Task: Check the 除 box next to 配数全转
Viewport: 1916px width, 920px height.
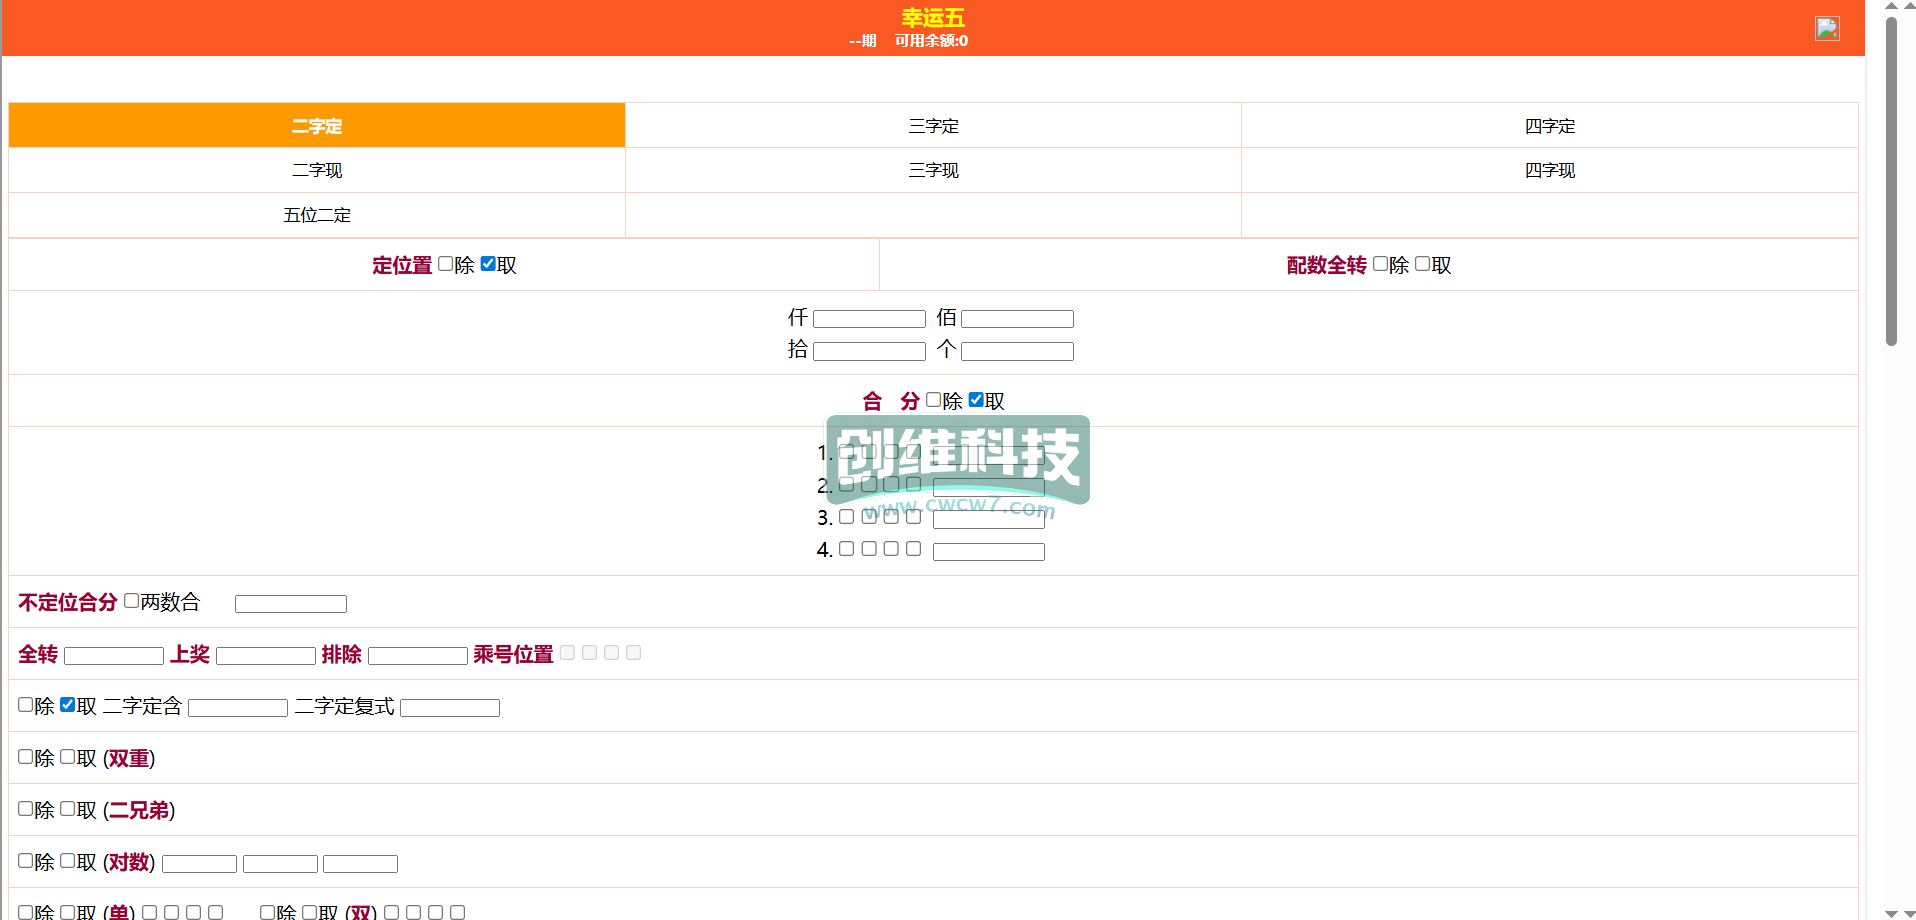Action: click(1380, 263)
